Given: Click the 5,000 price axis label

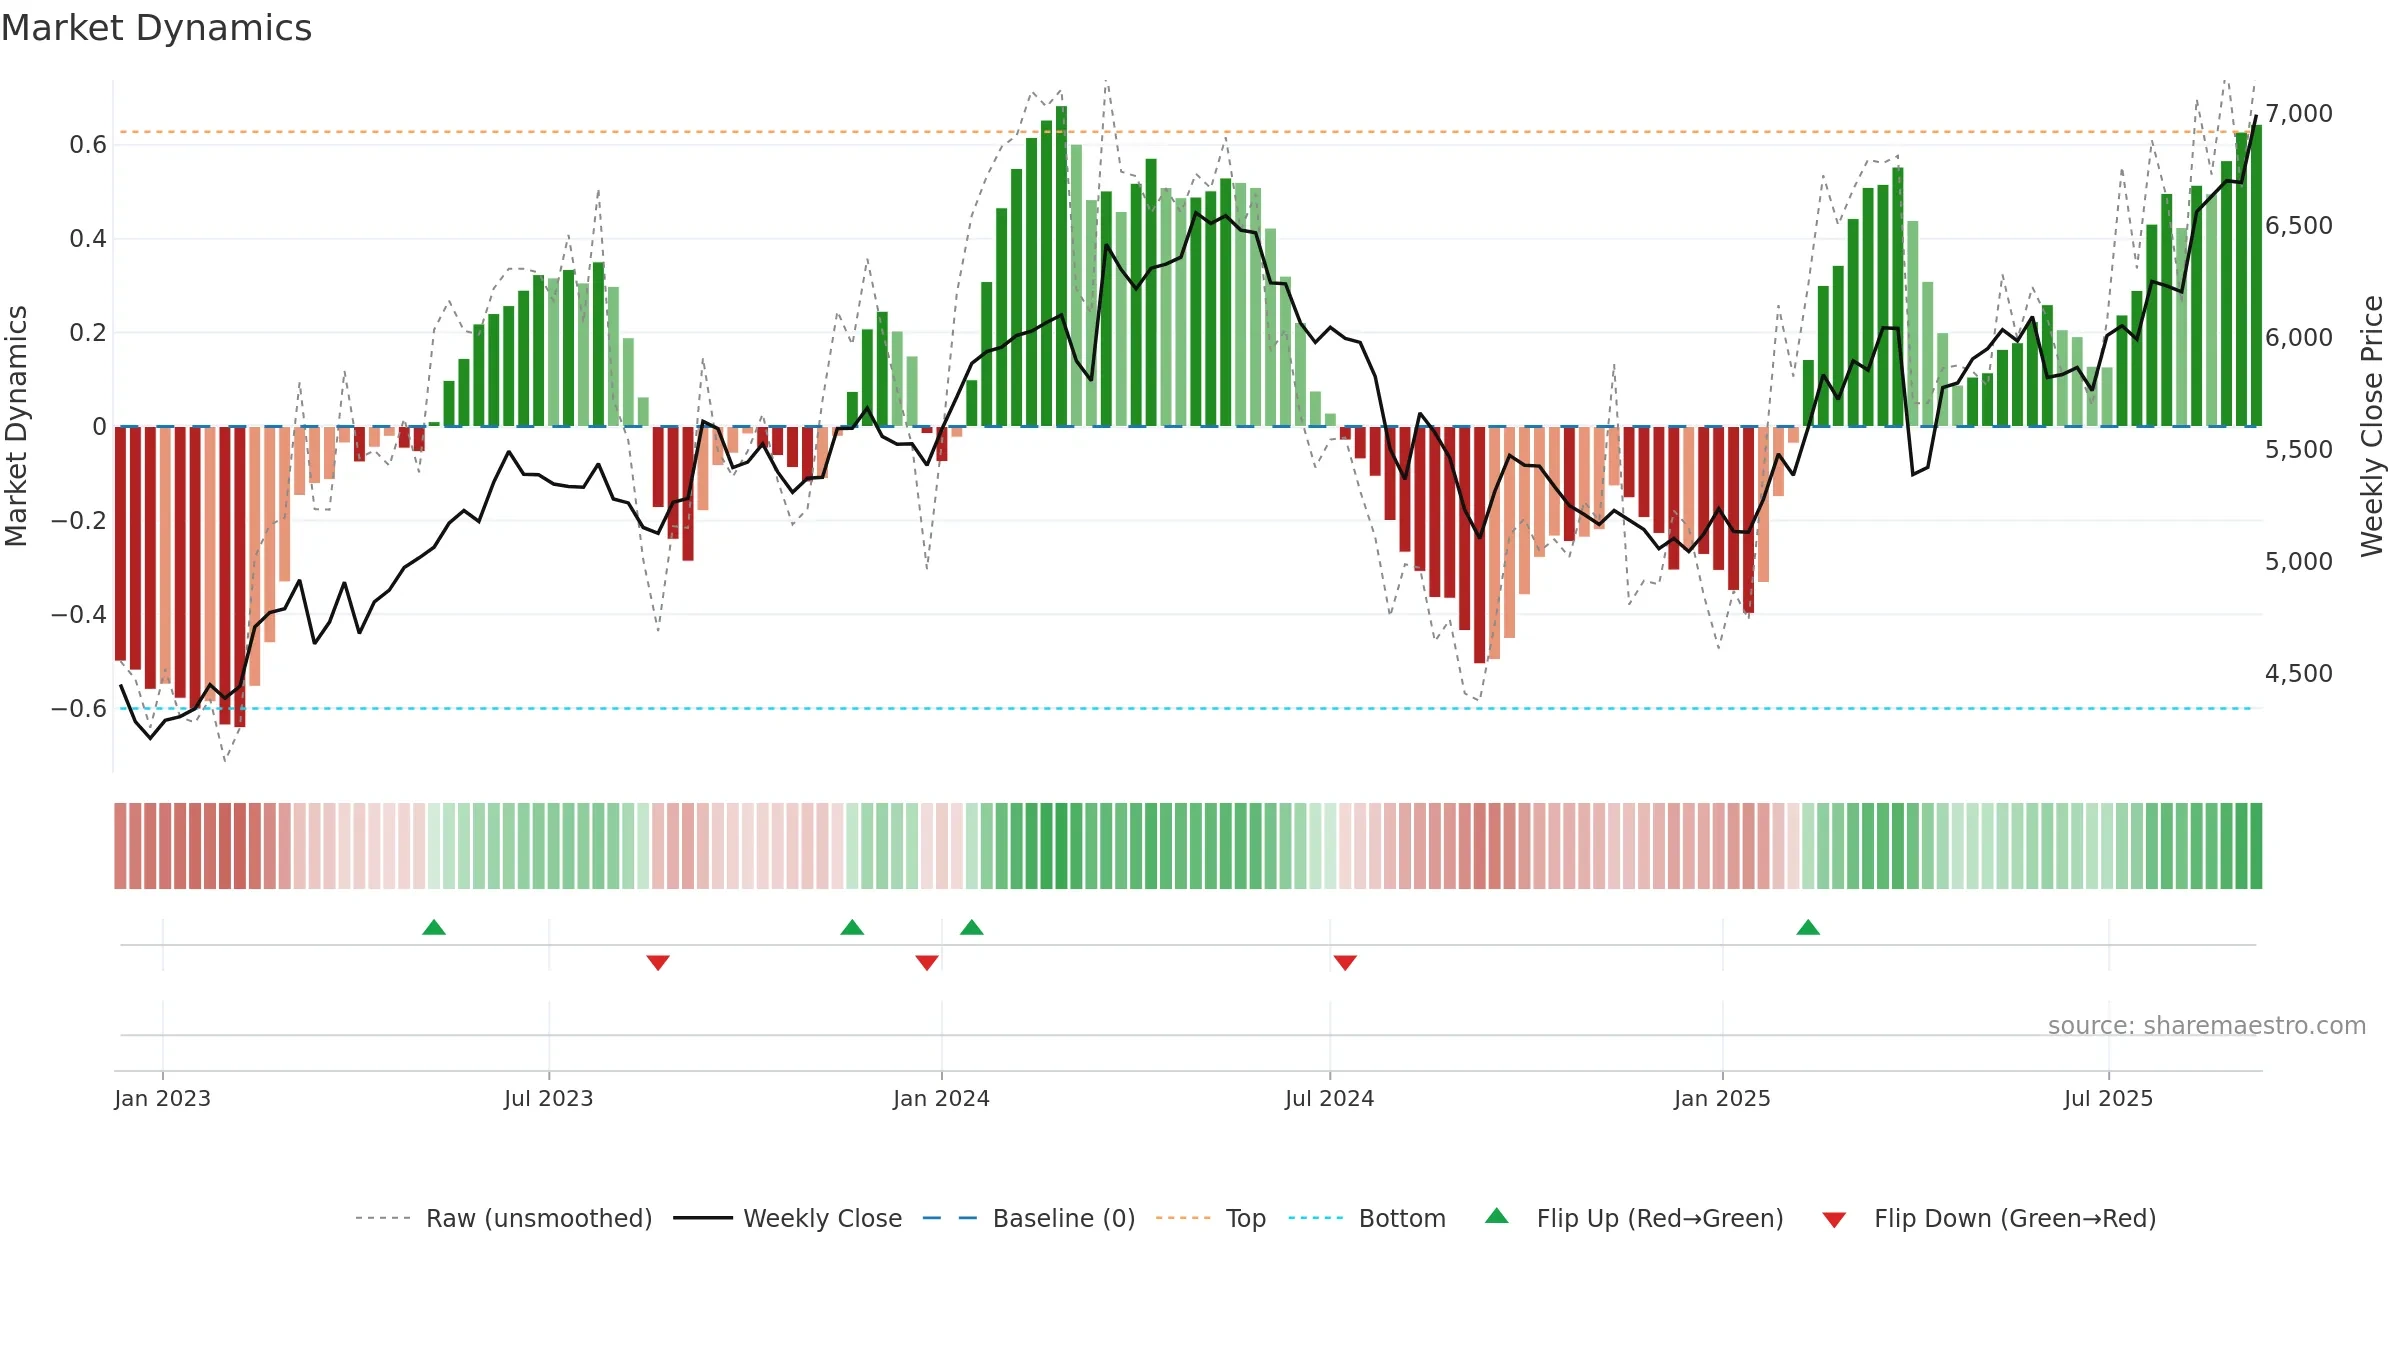Looking at the screenshot, I should 2299,561.
